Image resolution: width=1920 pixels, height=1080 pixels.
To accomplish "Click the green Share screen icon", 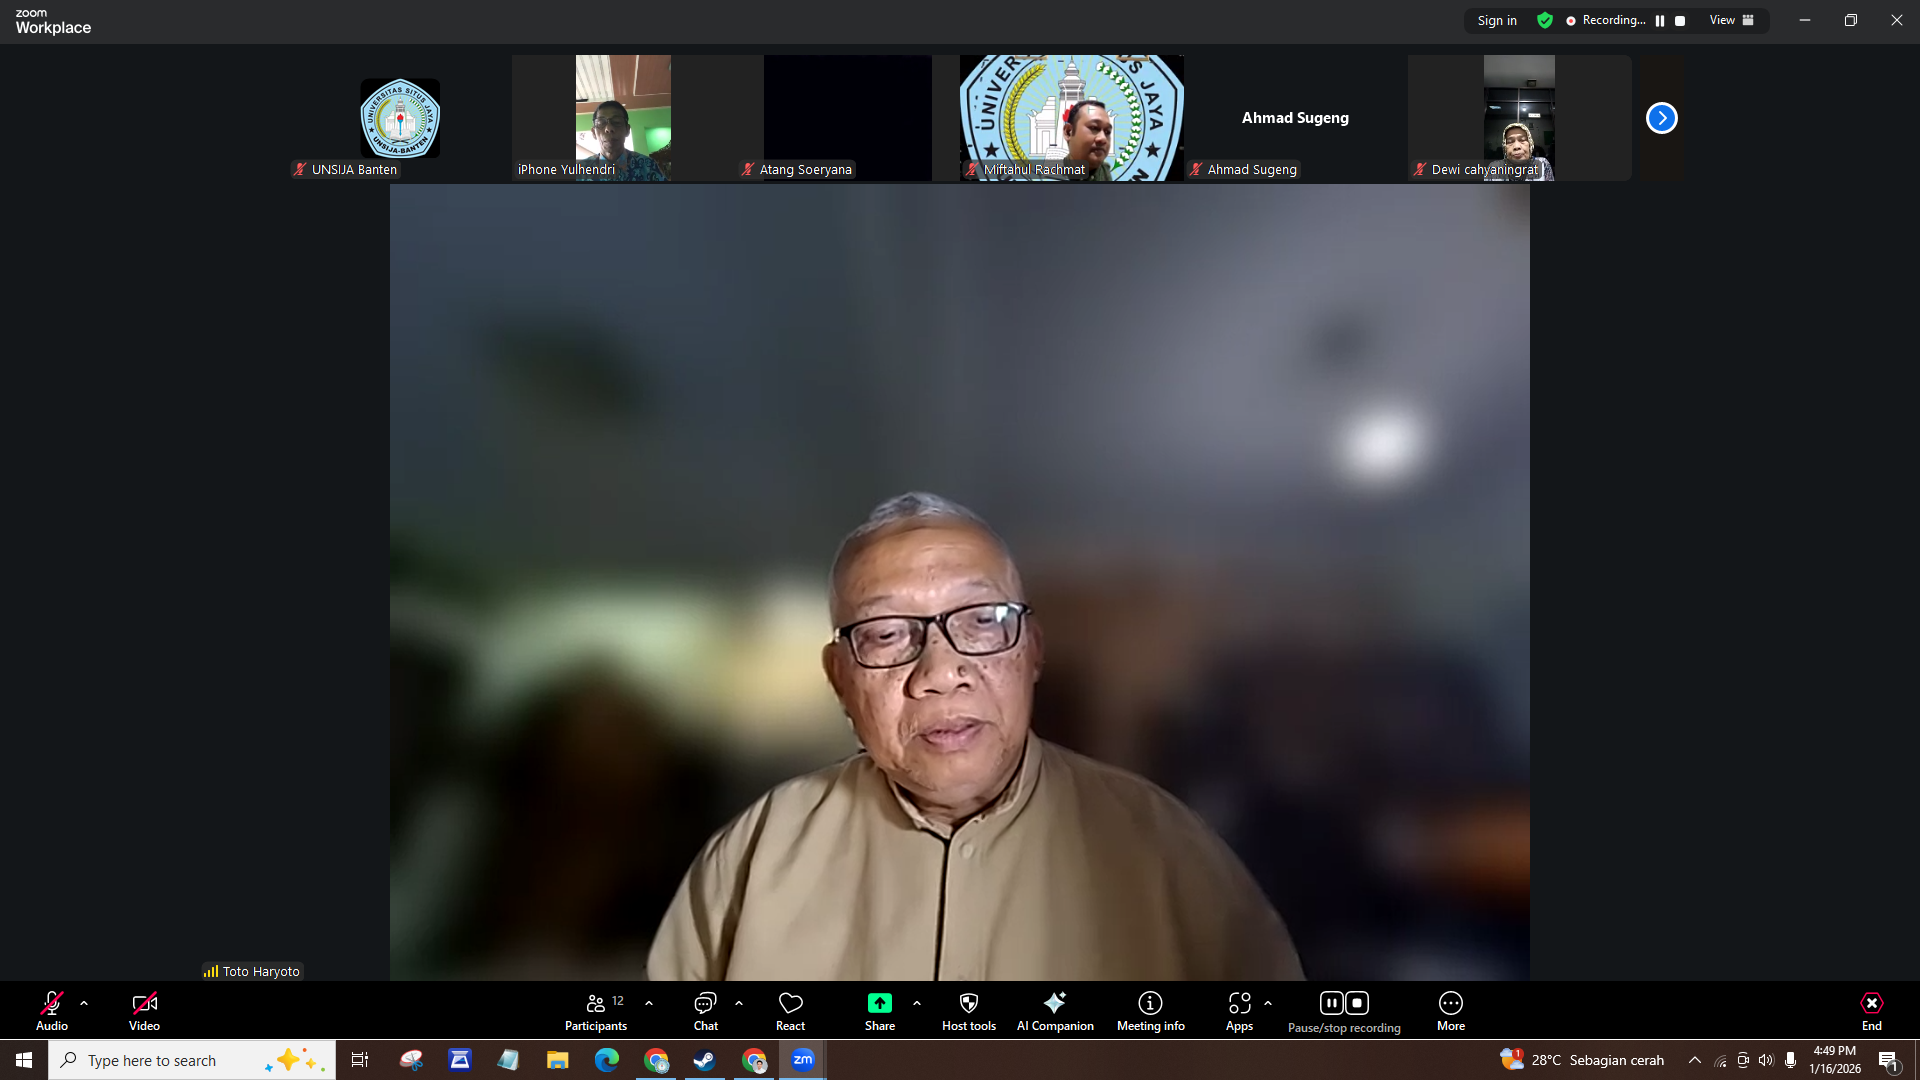I will (x=879, y=1004).
